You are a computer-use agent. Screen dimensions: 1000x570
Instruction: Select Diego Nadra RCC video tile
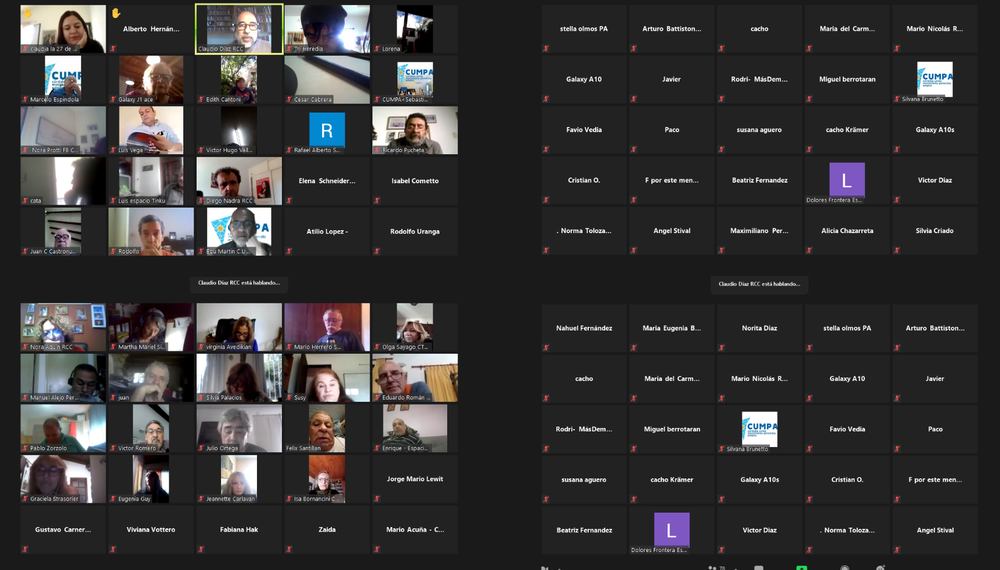(x=239, y=180)
